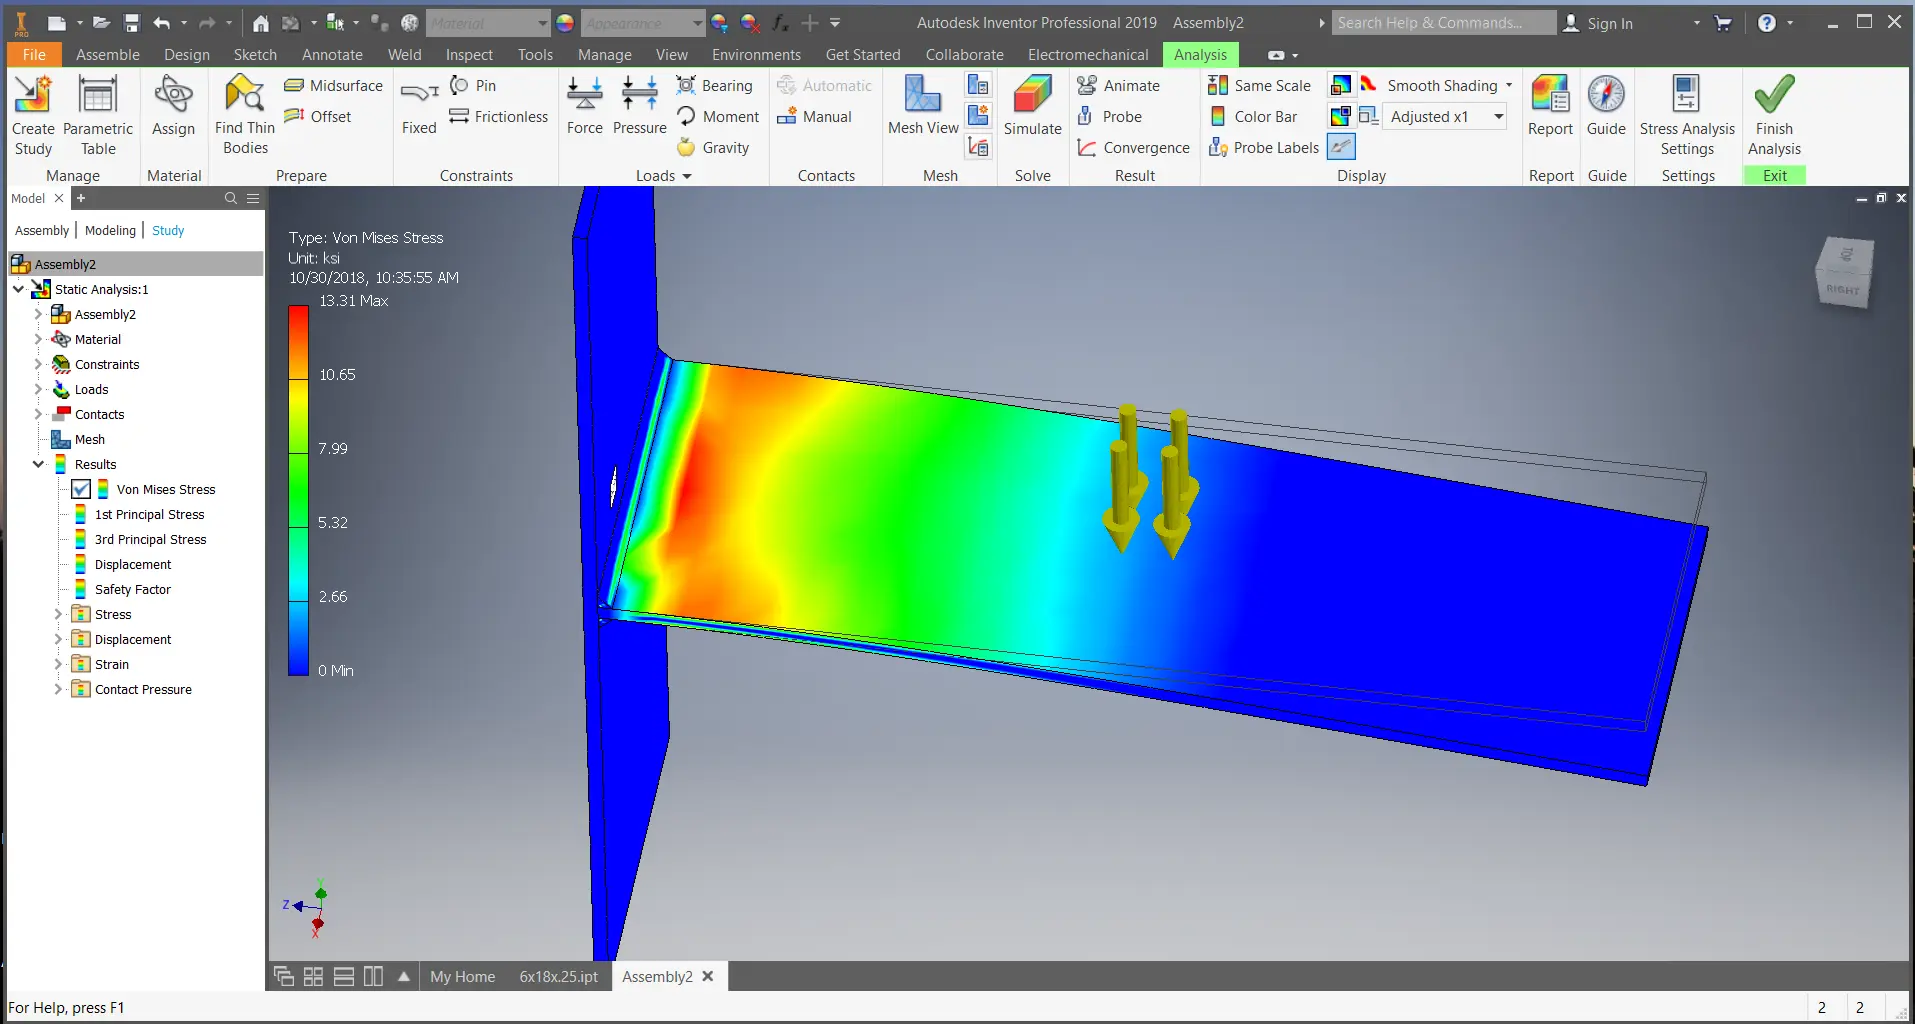Add a Frictionless constraint
1915x1024 pixels.
(498, 117)
